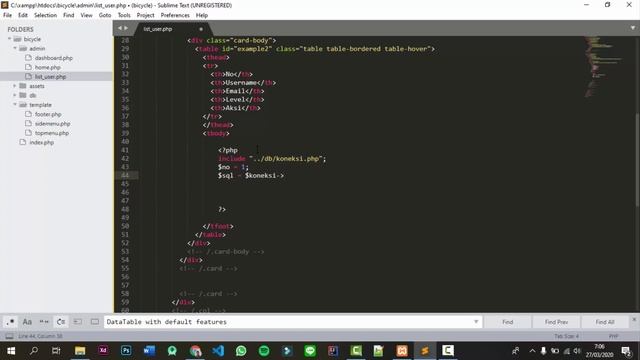Image resolution: width=640 pixels, height=360 pixels.
Task: Open the Tools menu
Action: [x=124, y=15]
